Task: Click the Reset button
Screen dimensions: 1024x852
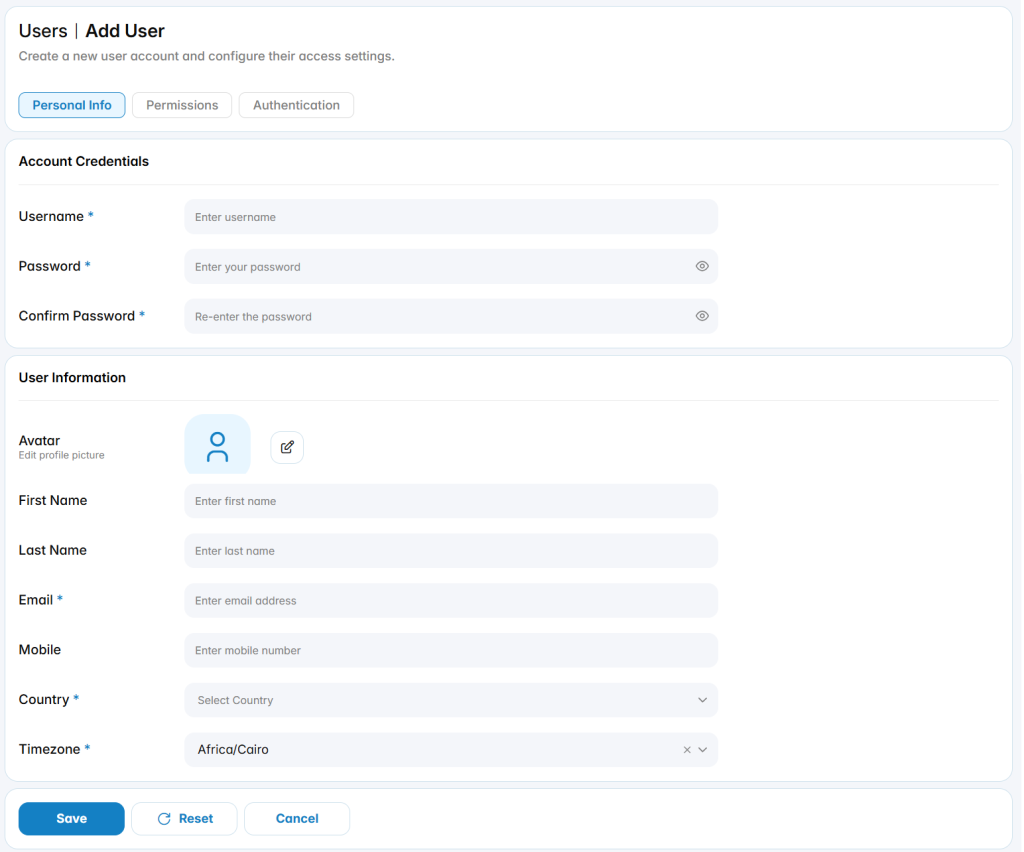Action: pos(185,819)
